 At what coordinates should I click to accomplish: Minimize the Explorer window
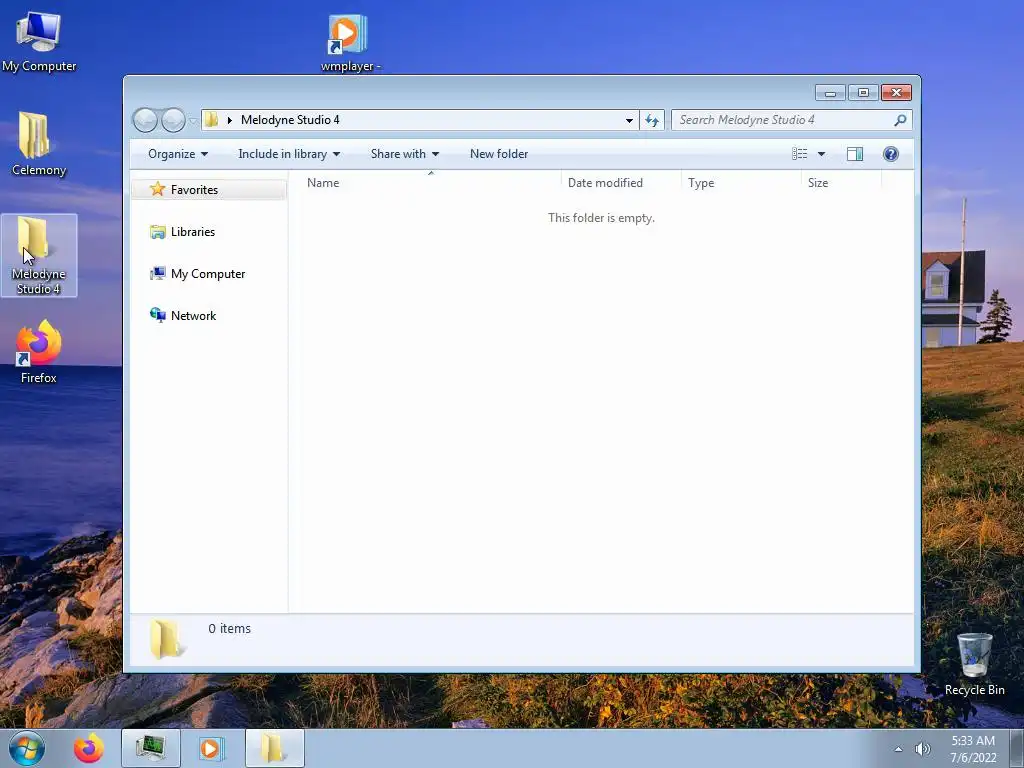pyautogui.click(x=830, y=93)
